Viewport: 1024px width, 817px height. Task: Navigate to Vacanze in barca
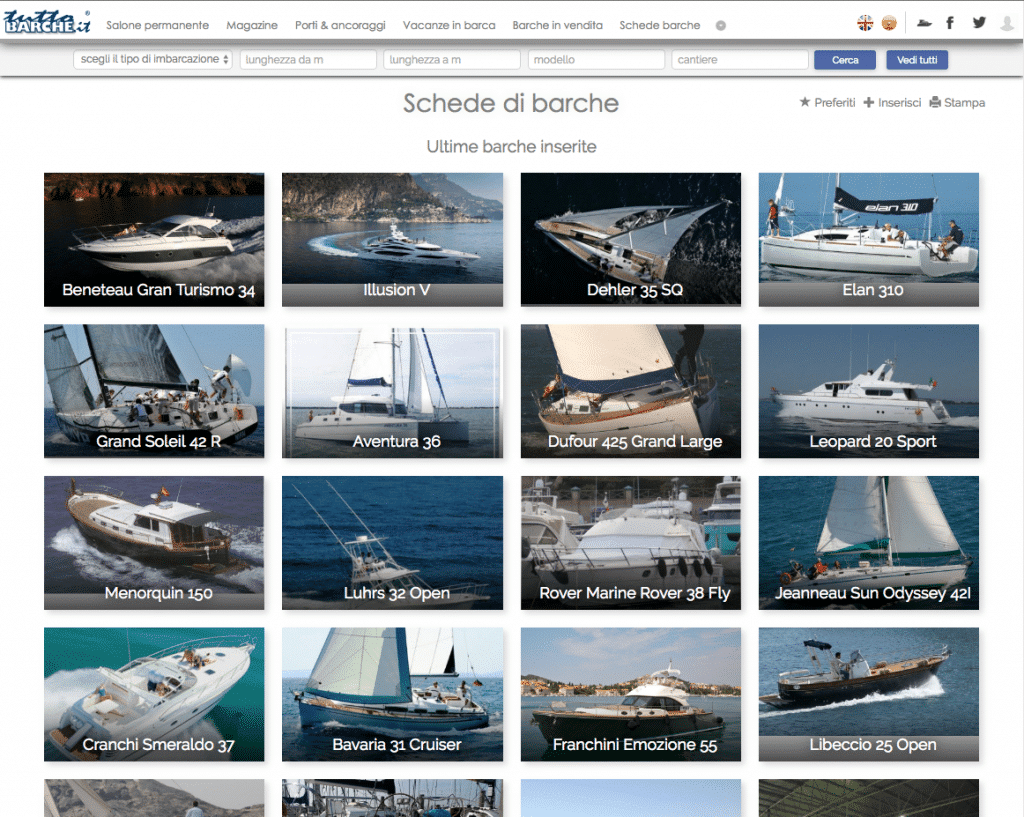449,25
